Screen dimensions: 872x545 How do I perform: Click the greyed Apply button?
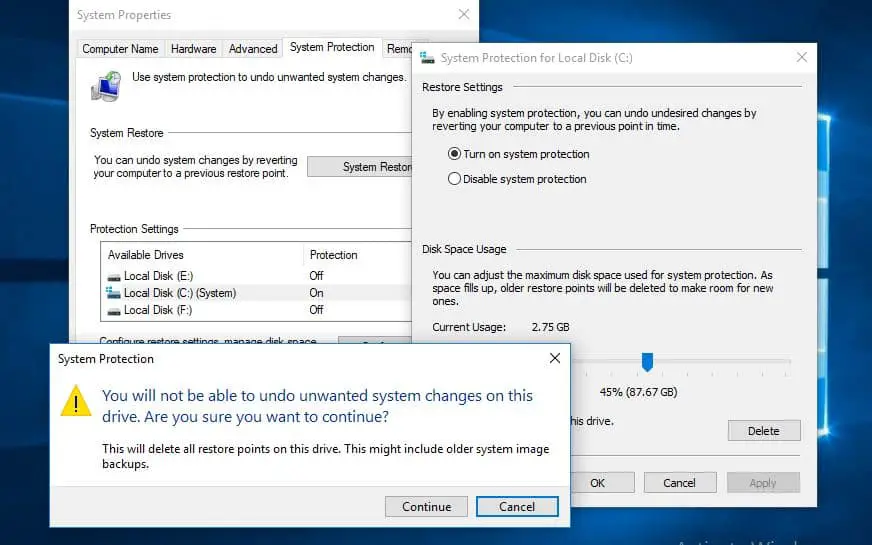(763, 483)
